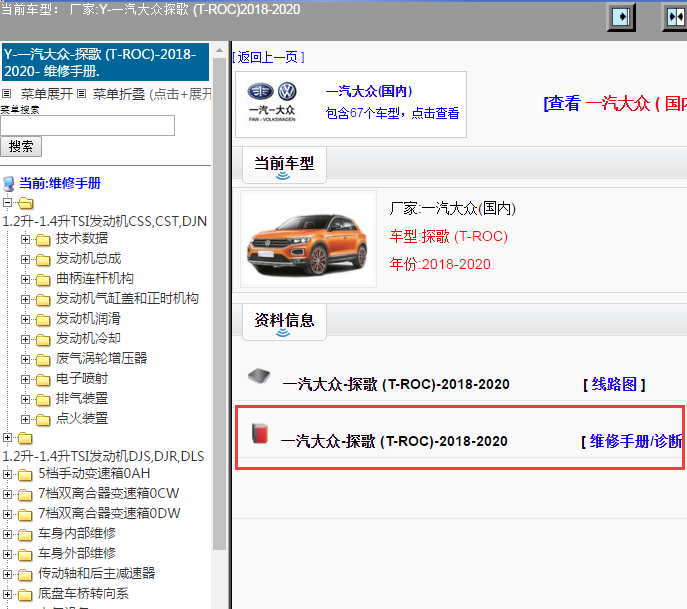This screenshot has height=609, width=687.
Task: Click the 查看 一汽大众 link at right
Action: [x=615, y=103]
